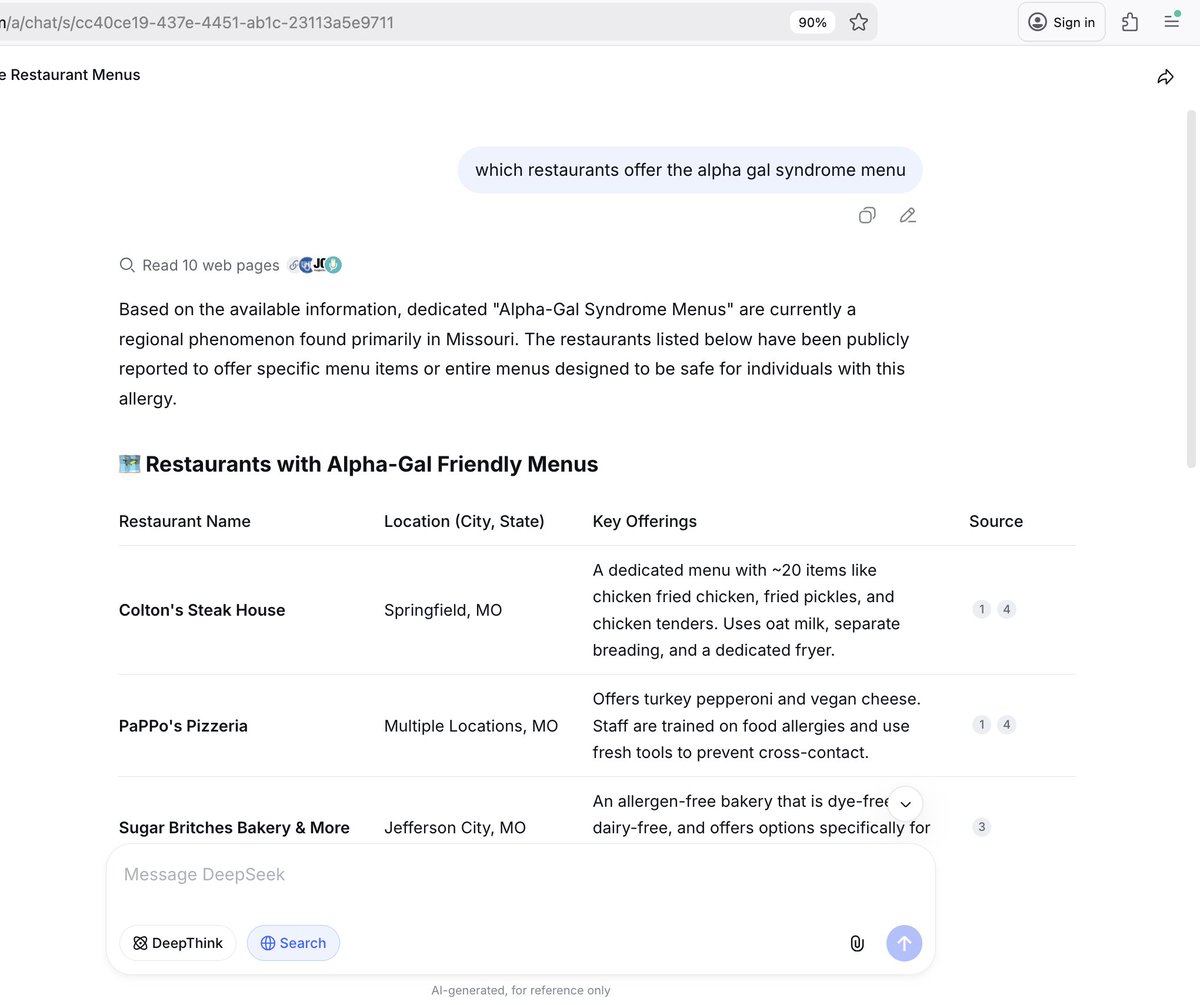Click the Restaurant Name column header

(x=185, y=521)
